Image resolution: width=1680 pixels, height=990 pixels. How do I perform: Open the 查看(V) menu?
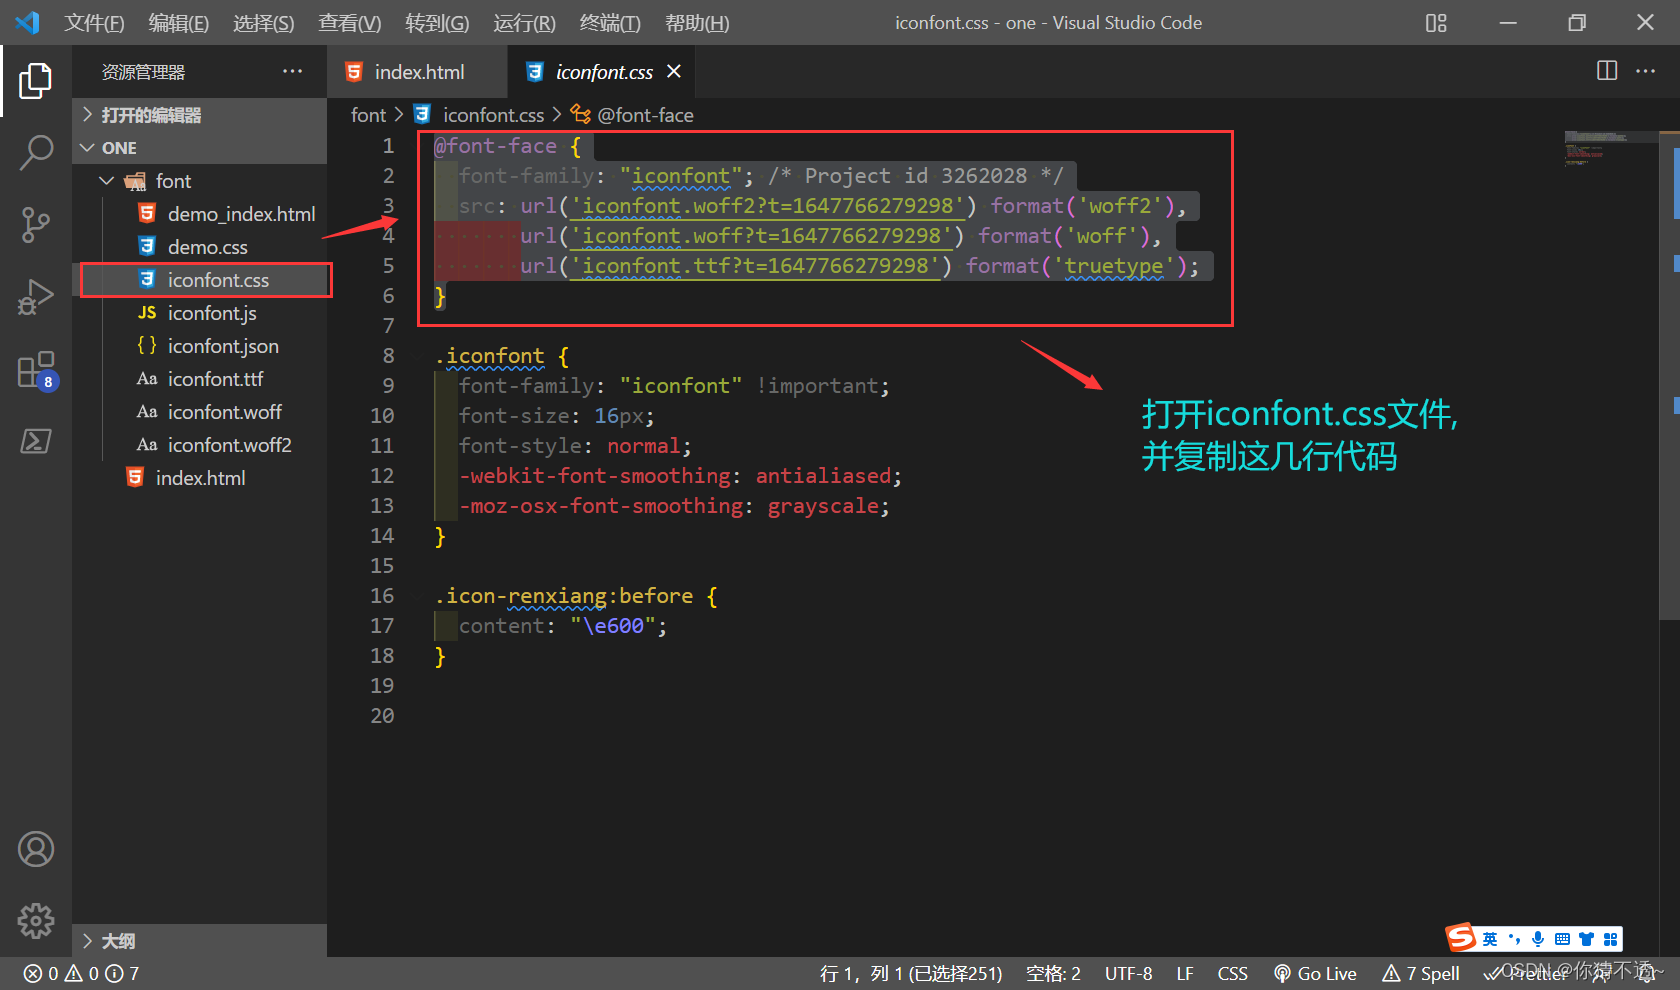pos(350,23)
